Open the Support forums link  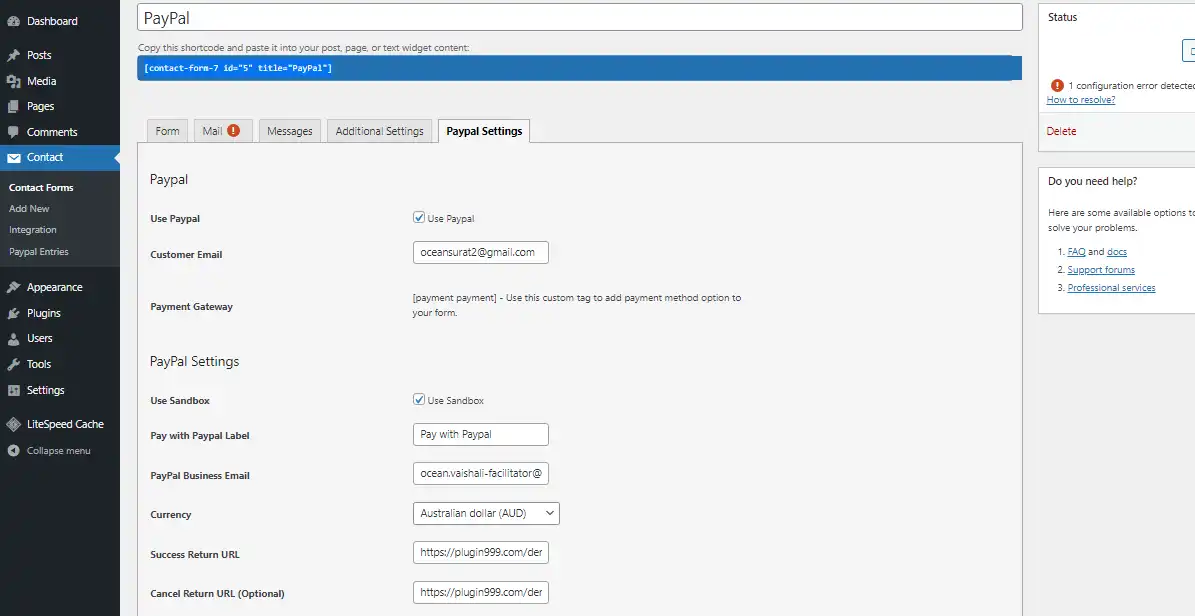click(1101, 270)
